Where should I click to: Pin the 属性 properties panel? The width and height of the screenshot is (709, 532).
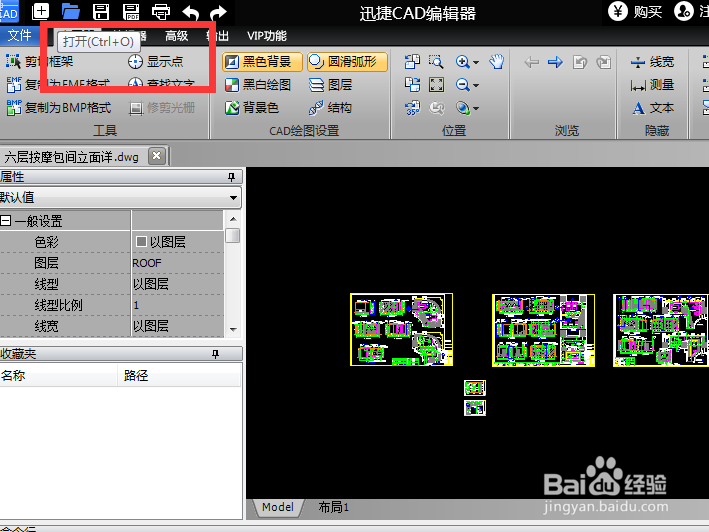point(232,177)
